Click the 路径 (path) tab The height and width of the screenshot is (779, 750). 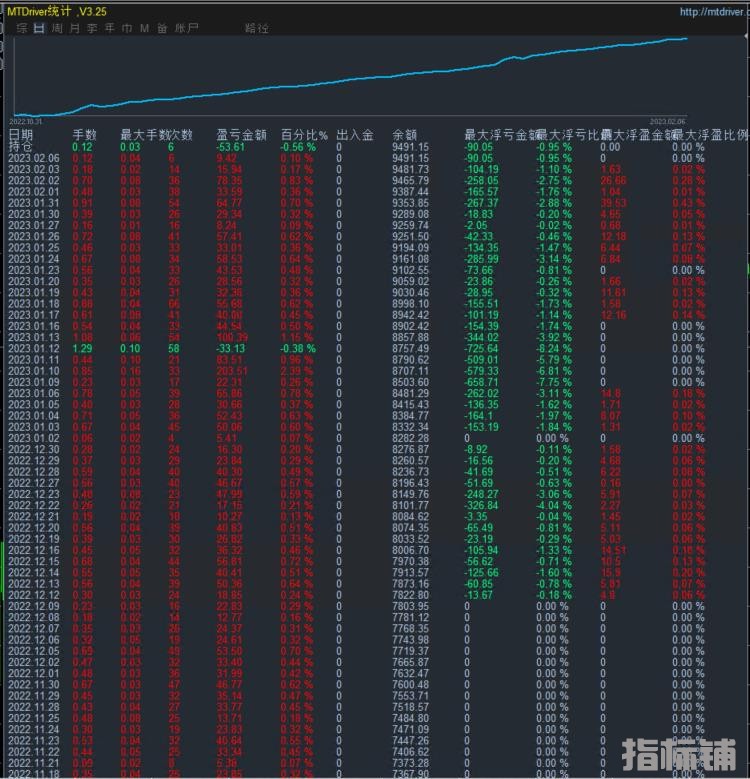coord(257,29)
